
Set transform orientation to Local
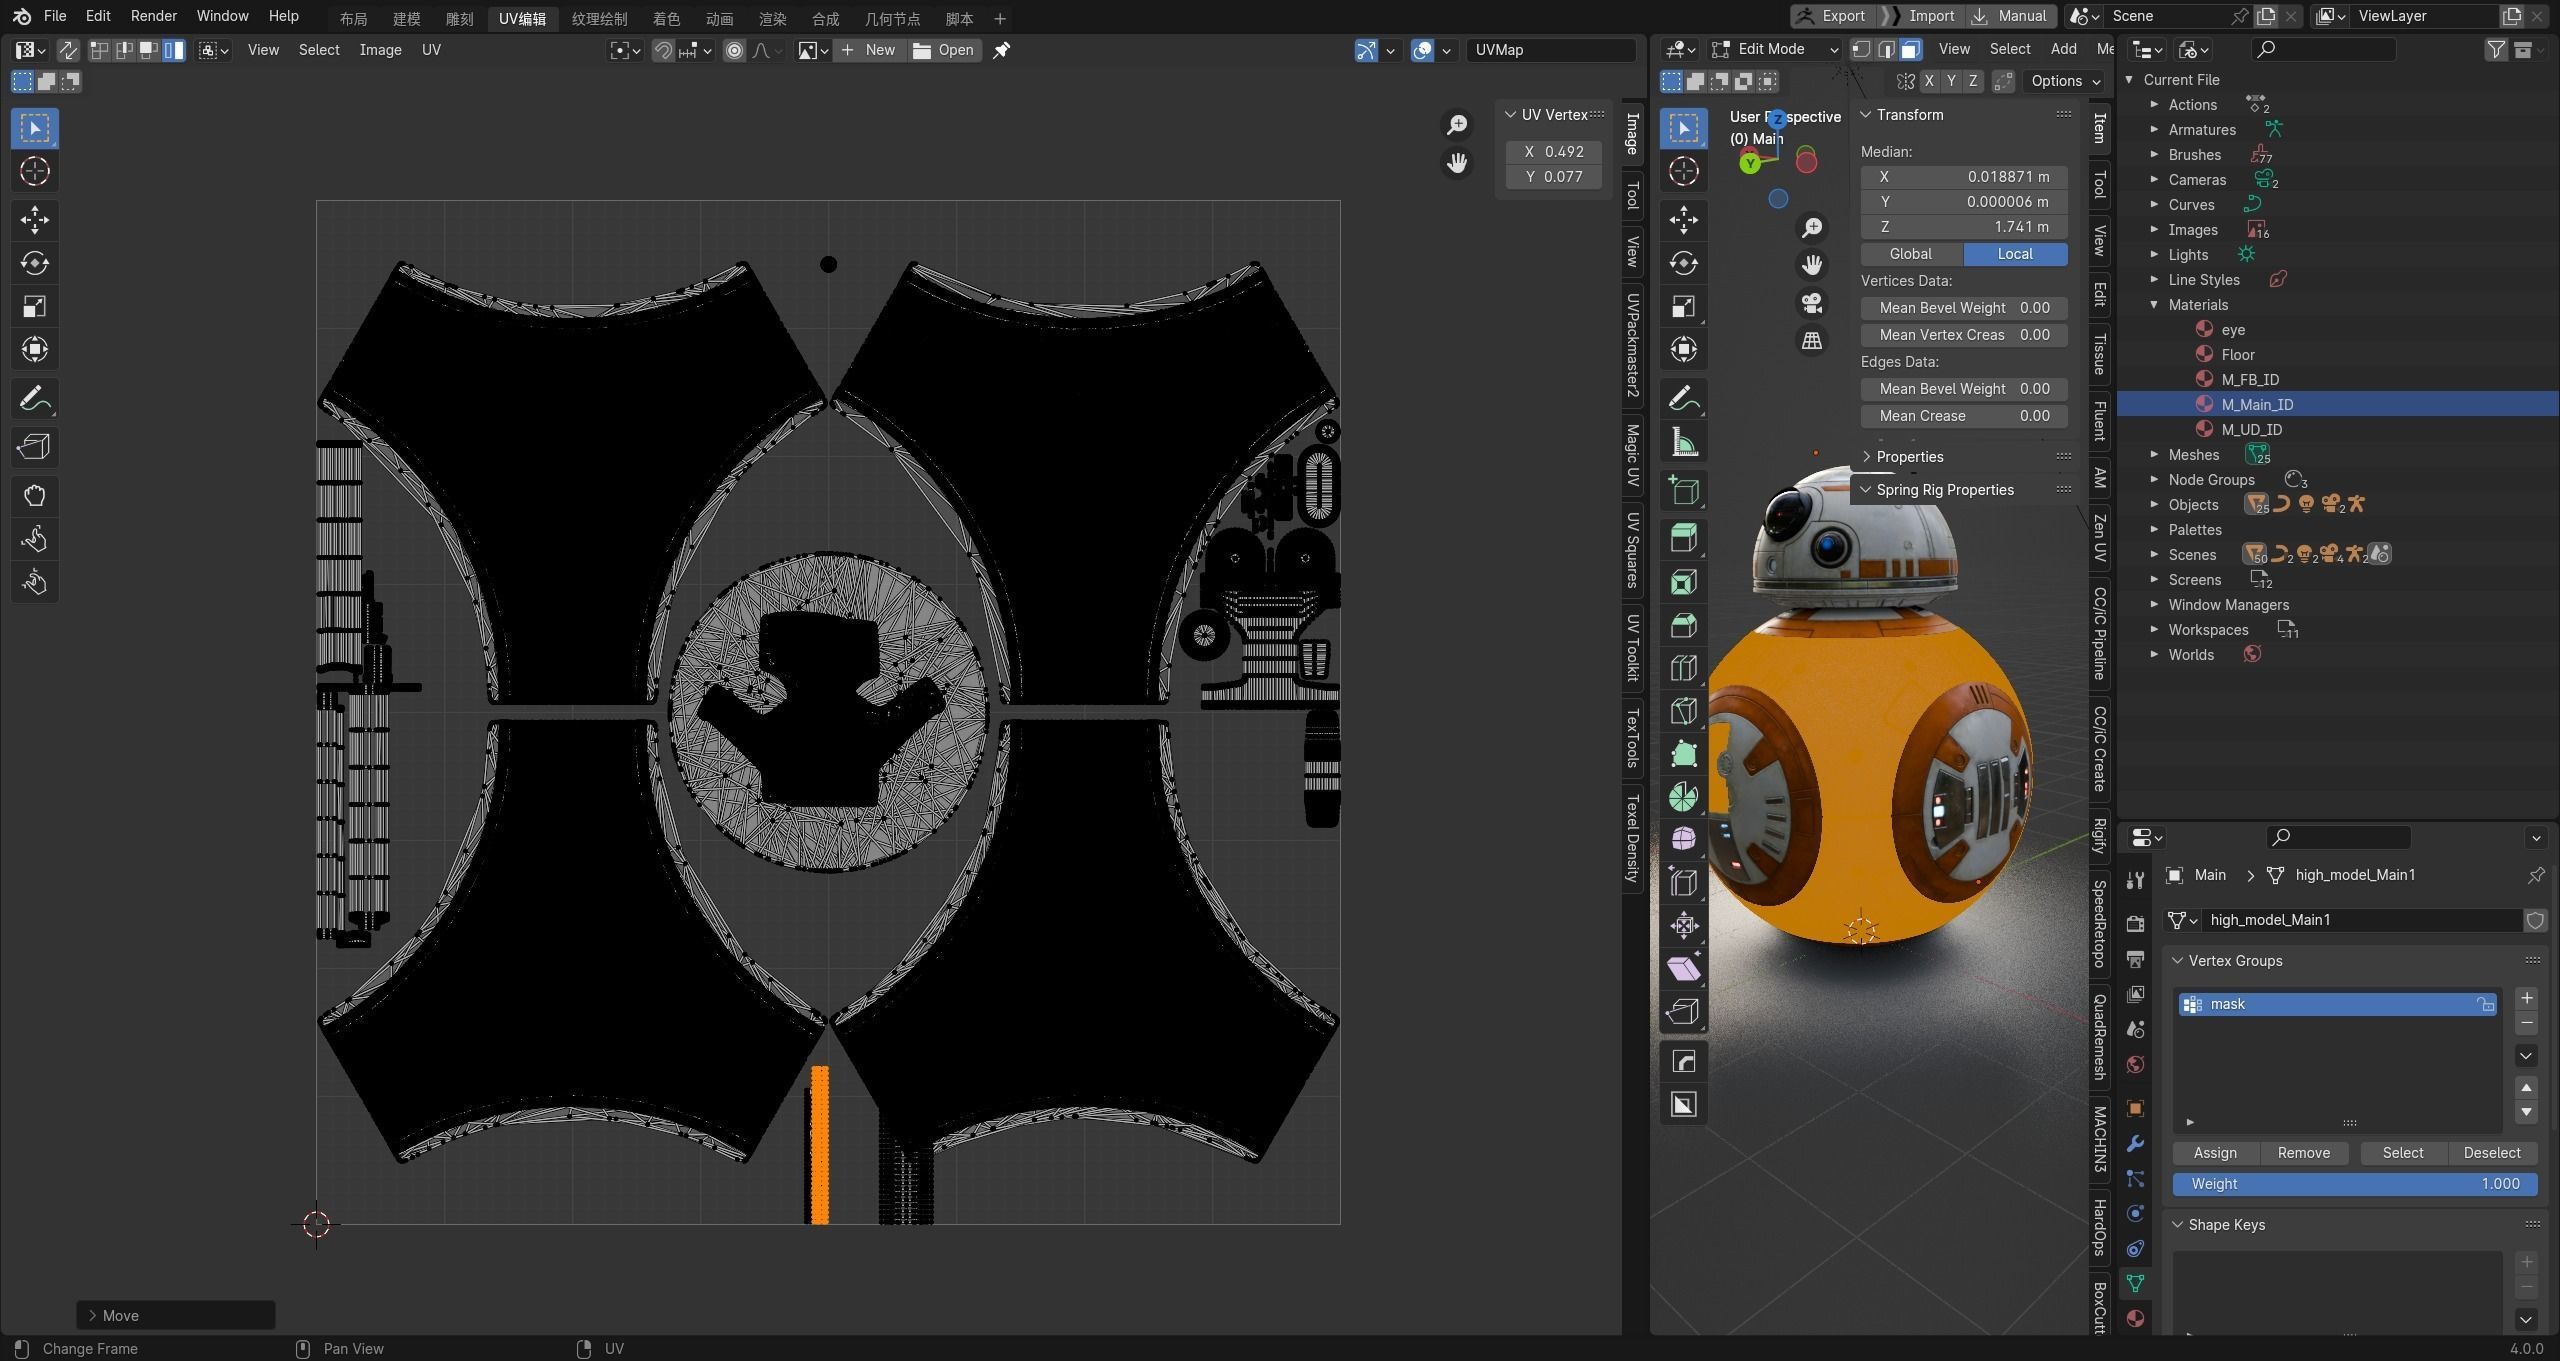pos(2015,254)
